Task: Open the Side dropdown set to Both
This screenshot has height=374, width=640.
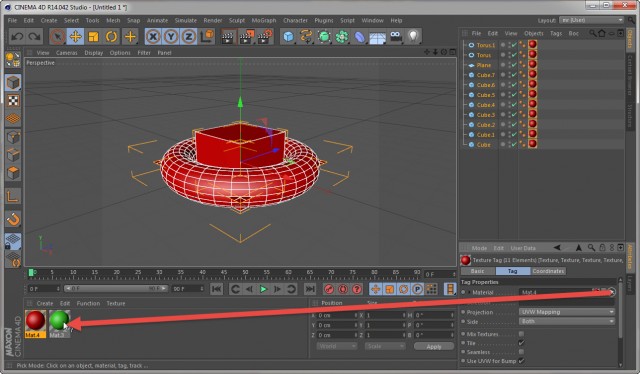Action: pyautogui.click(x=567, y=321)
